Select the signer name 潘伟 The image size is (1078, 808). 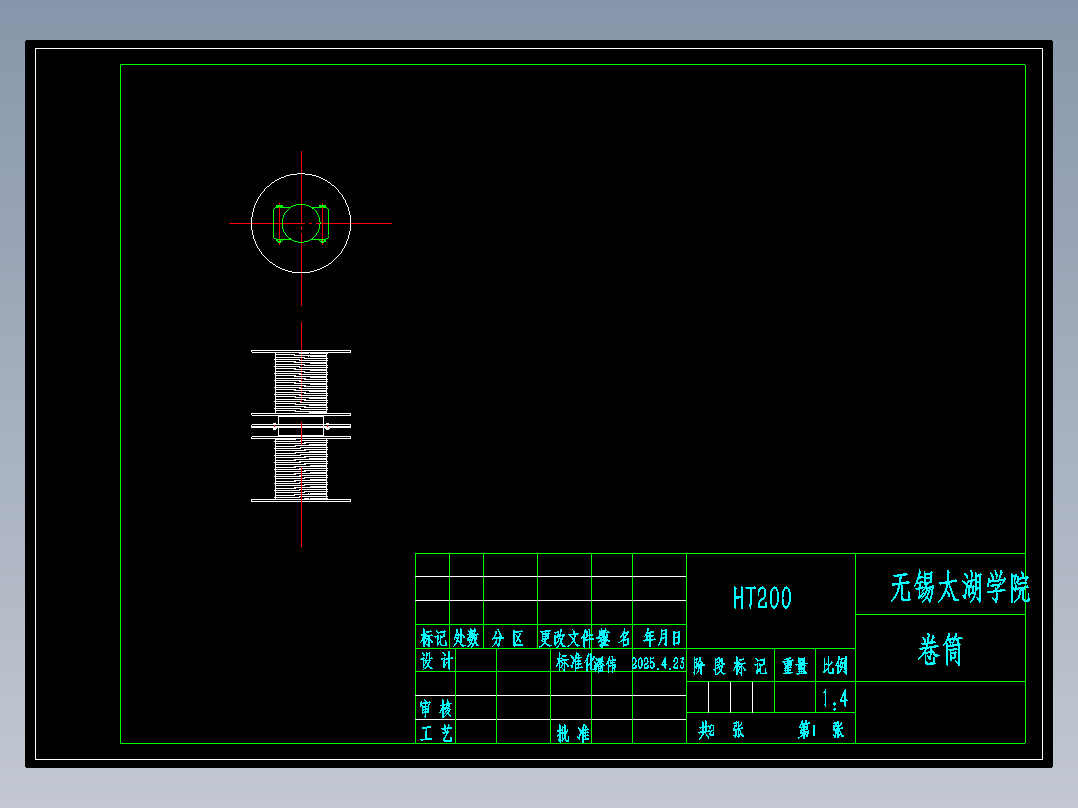(x=605, y=661)
